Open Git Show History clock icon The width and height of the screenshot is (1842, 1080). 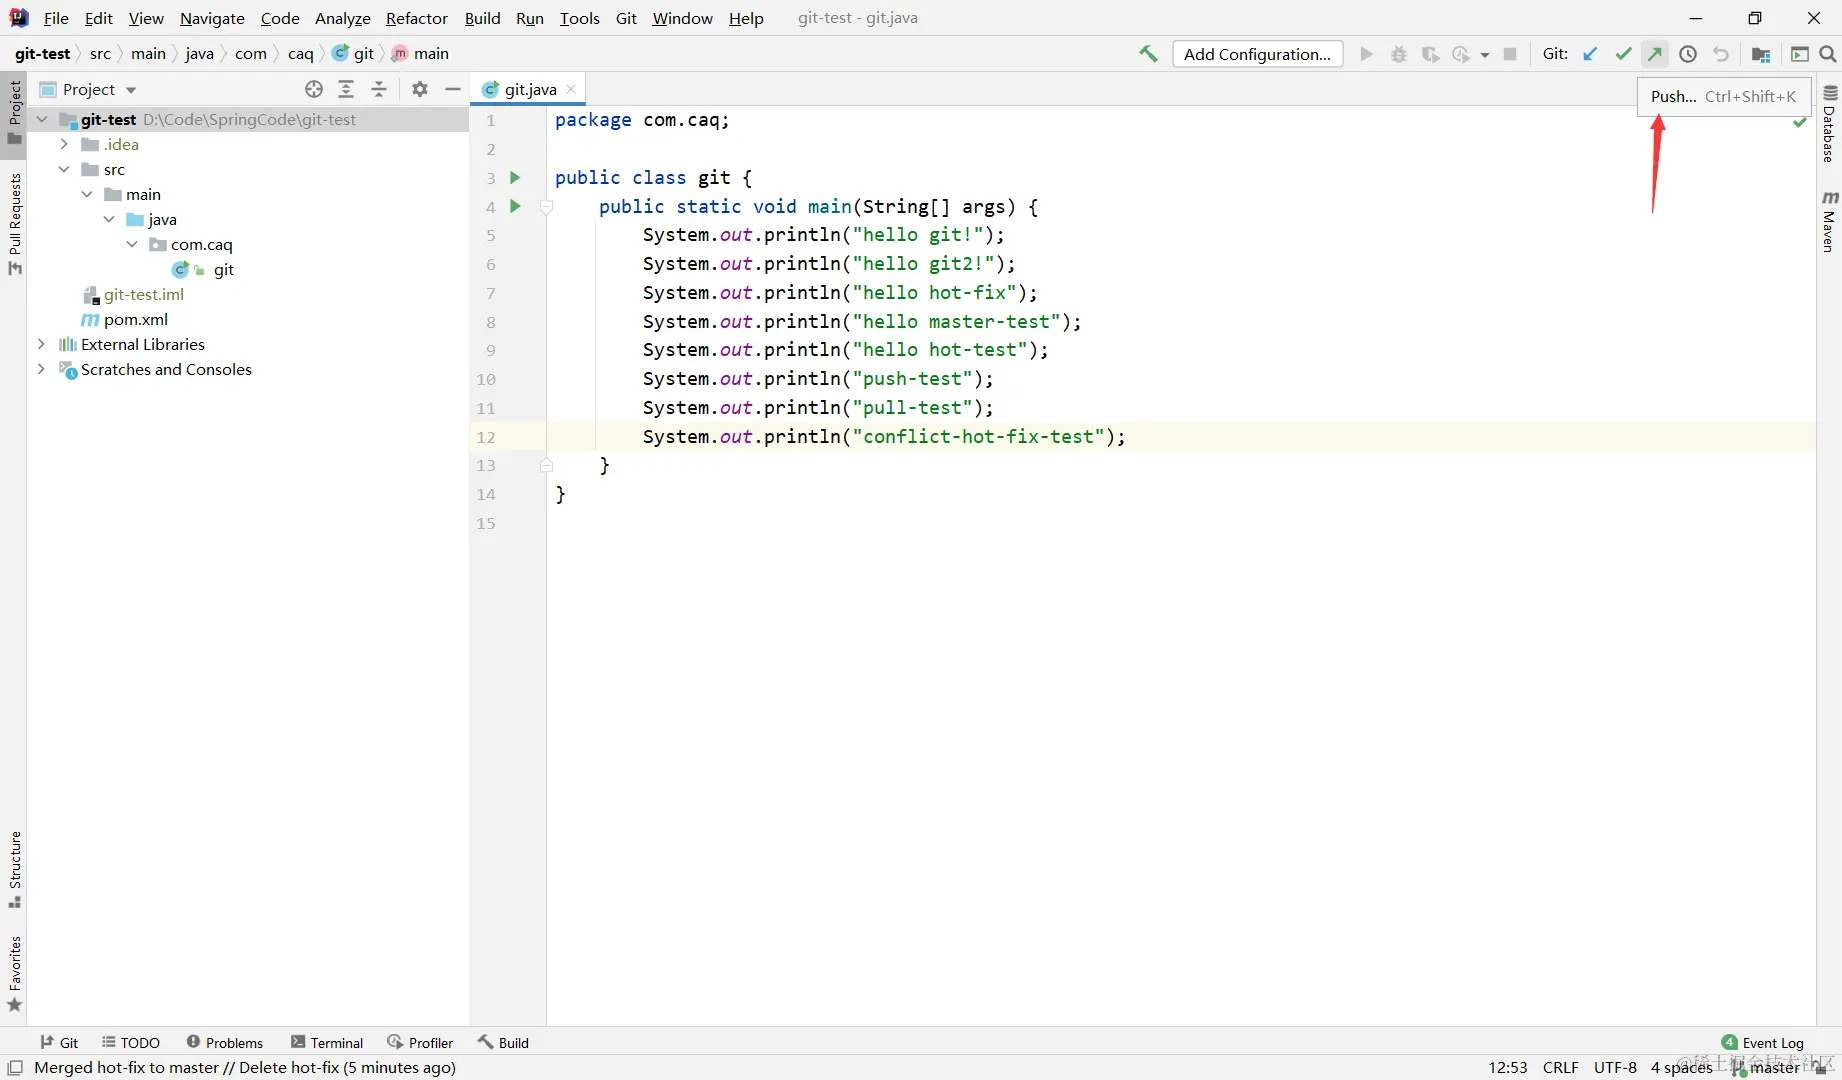coord(1688,54)
